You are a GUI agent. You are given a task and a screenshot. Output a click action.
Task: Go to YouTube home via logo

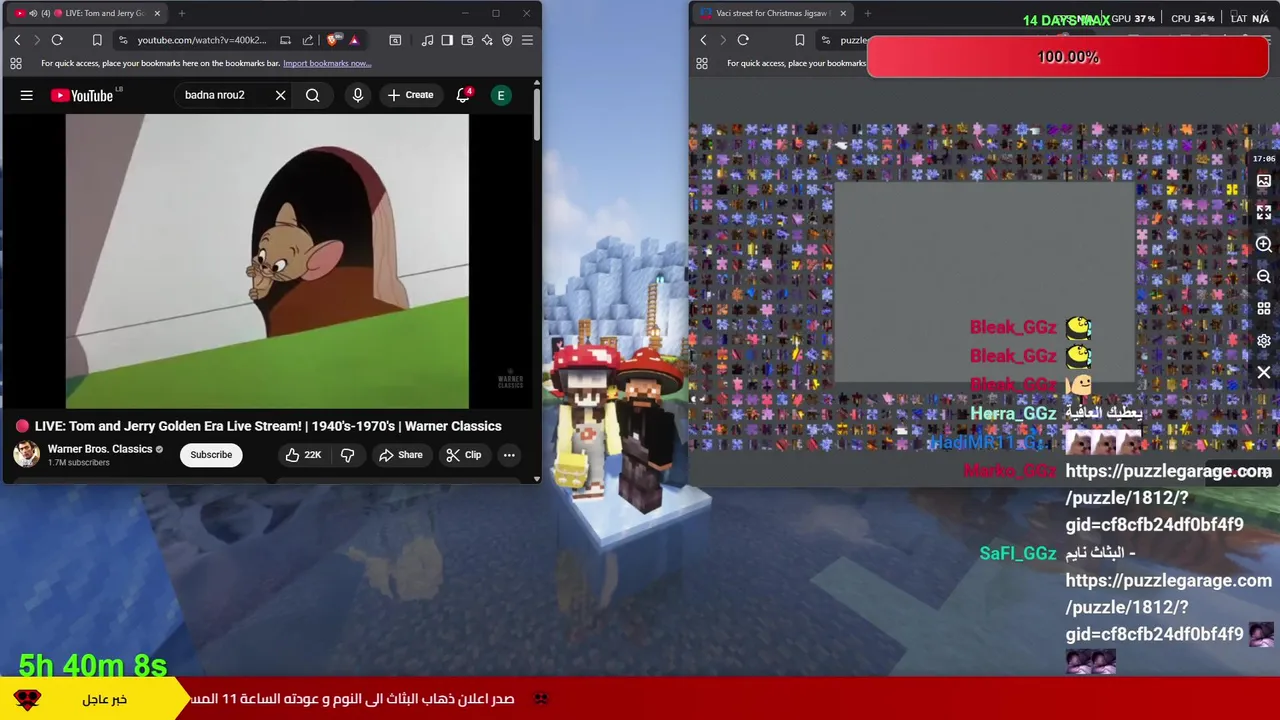[82, 95]
